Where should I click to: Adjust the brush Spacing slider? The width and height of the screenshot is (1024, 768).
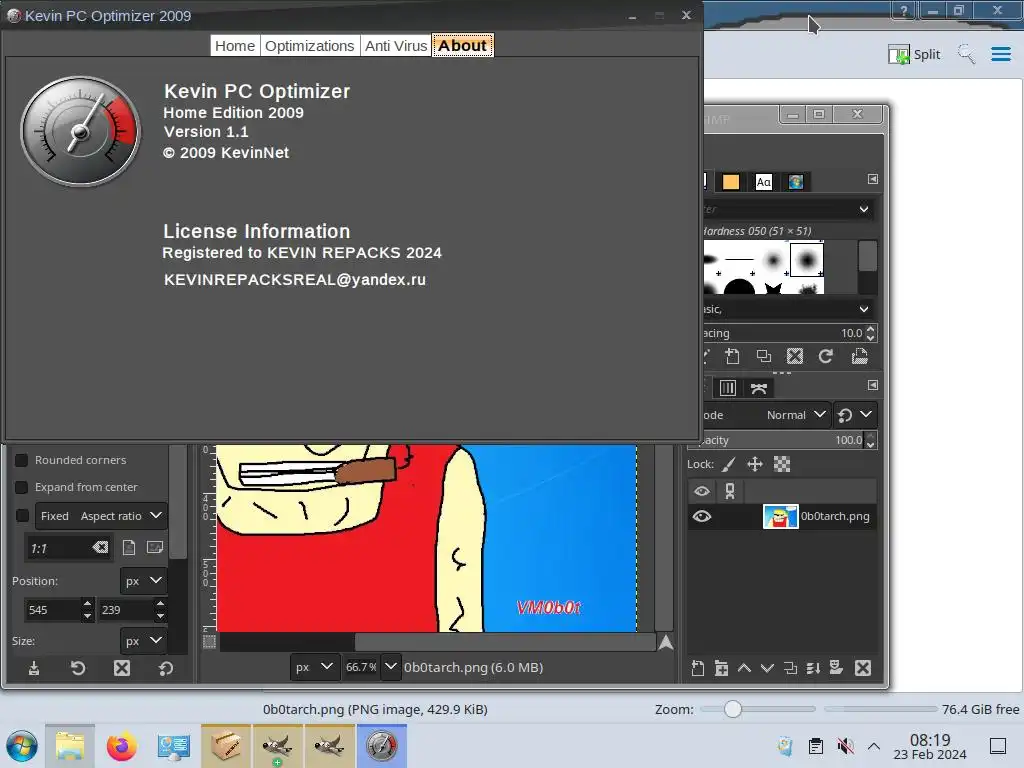(x=784, y=333)
